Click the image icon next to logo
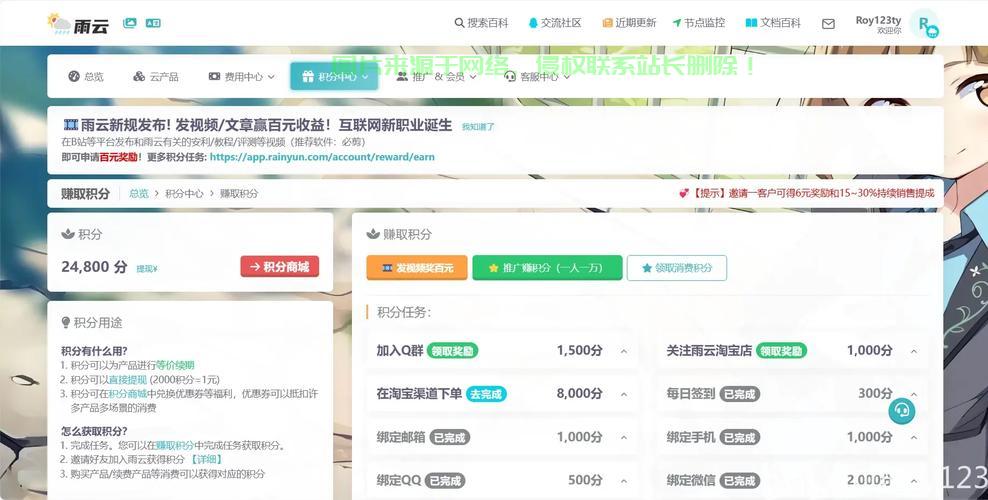The width and height of the screenshot is (988, 500). pos(129,23)
